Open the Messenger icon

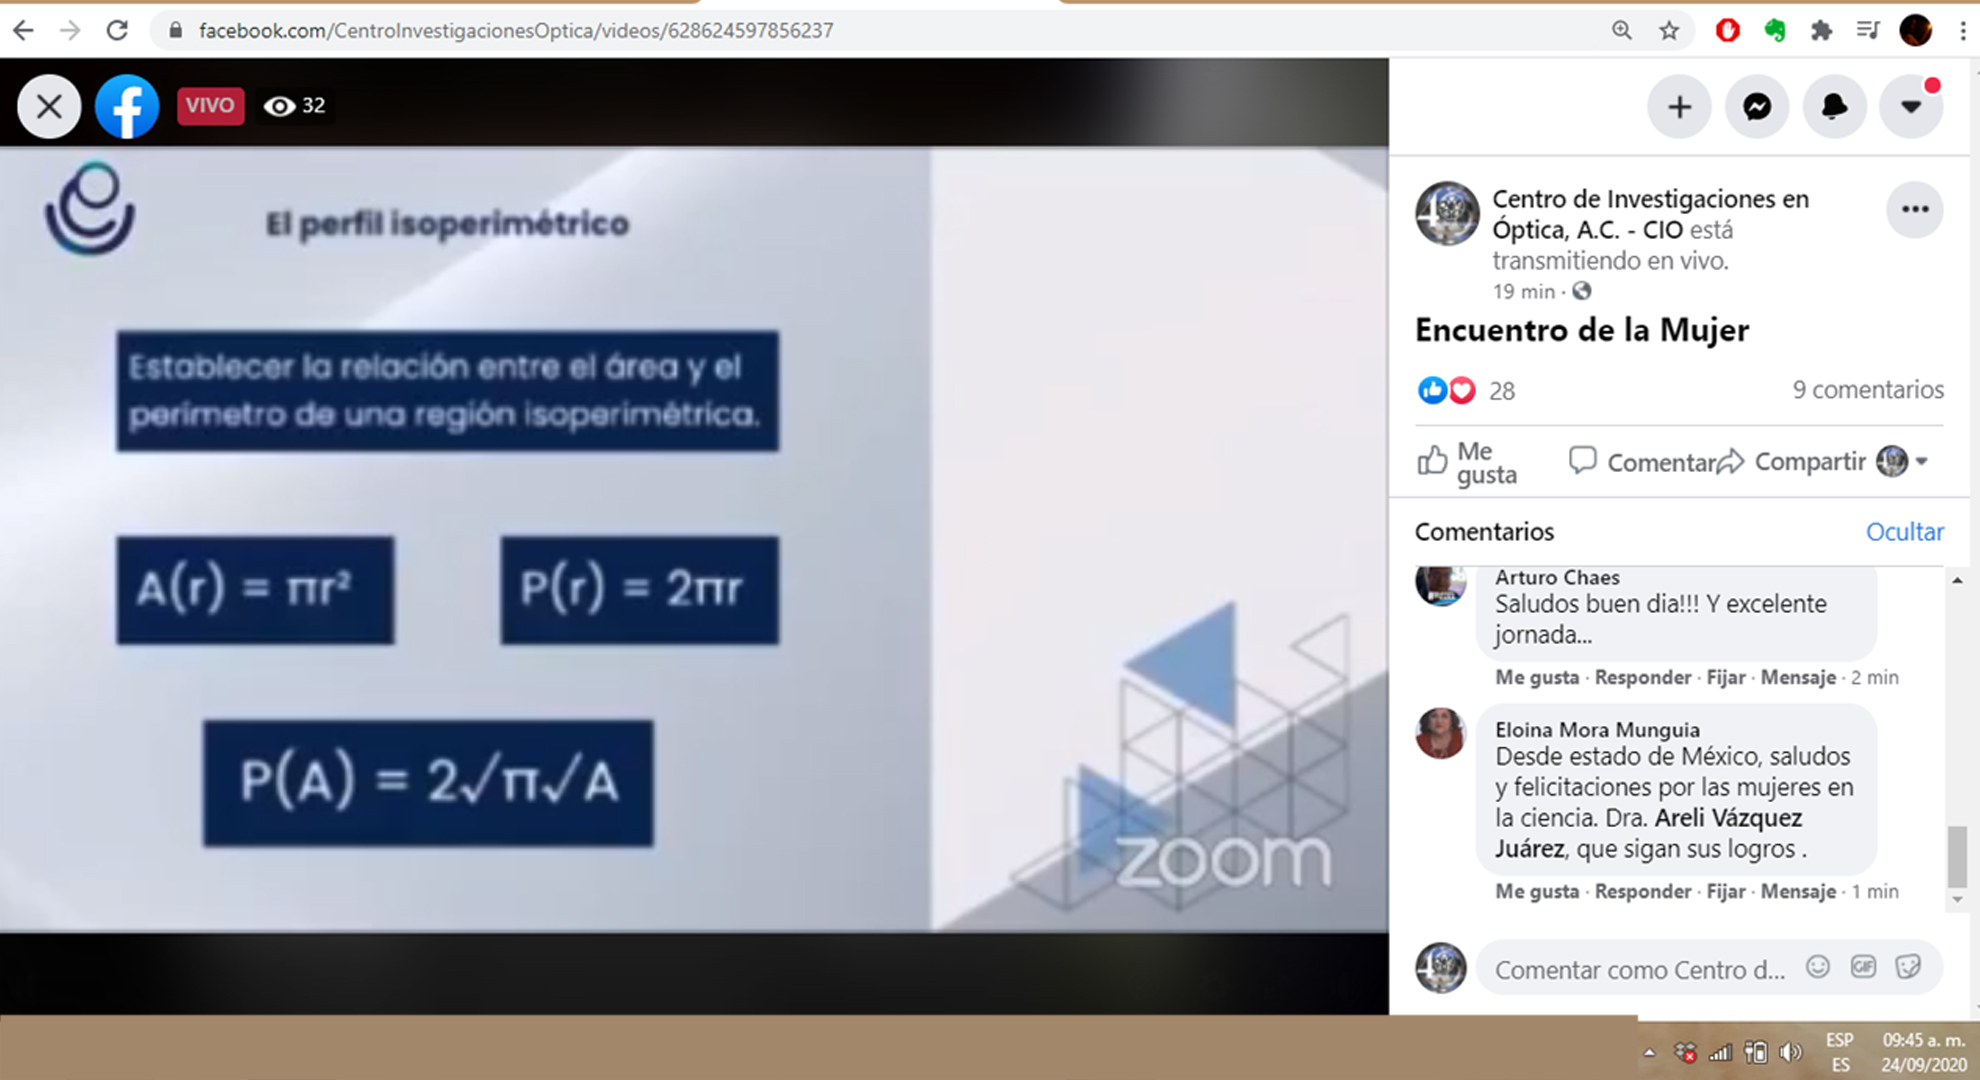1757,107
